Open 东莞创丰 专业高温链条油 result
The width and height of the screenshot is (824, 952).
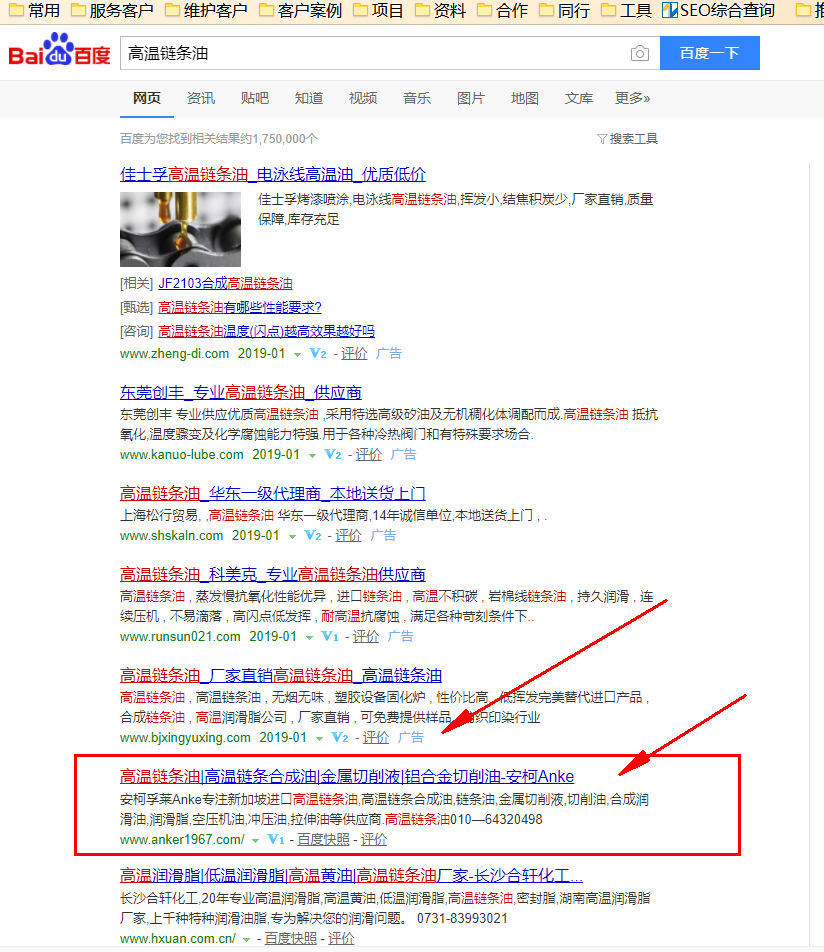240,393
